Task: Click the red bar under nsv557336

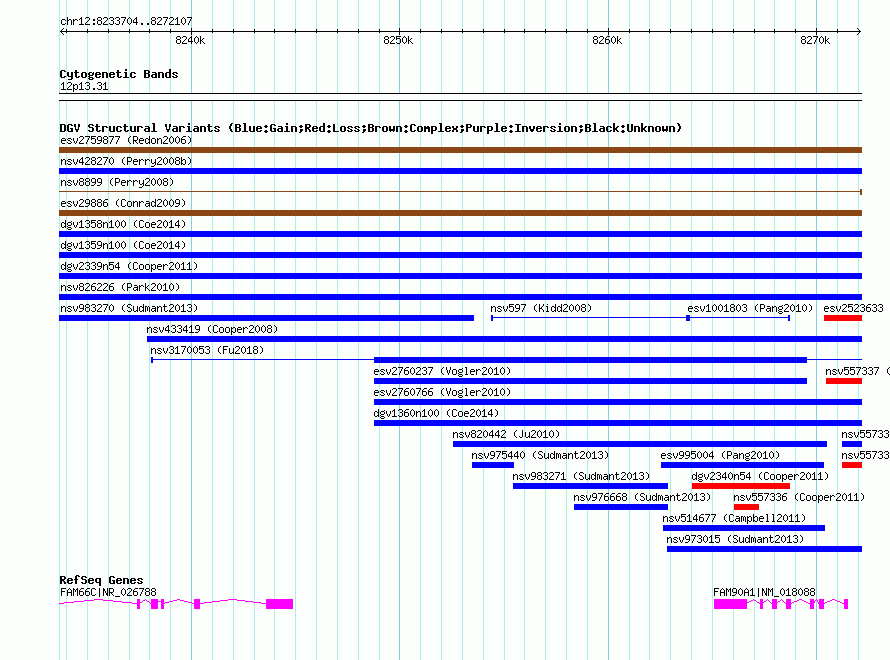Action: 746,507
